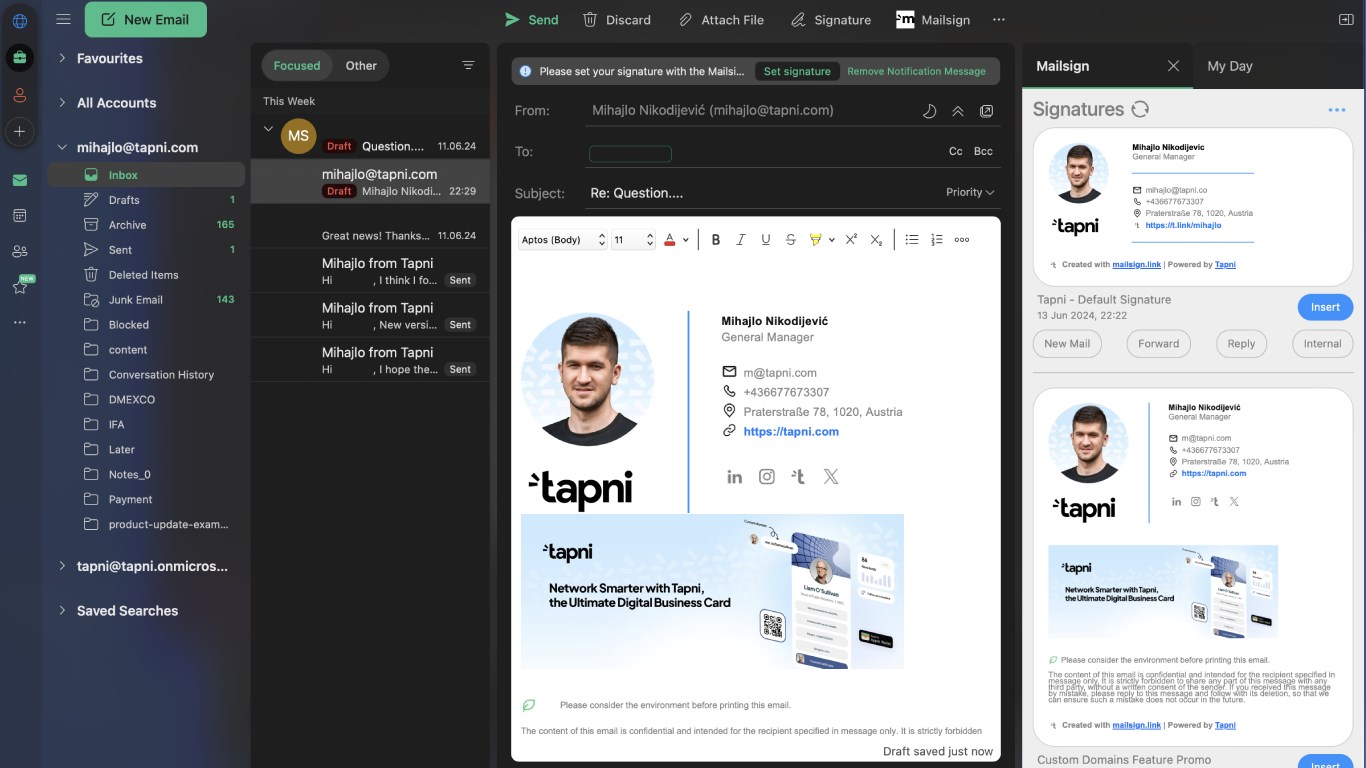Image resolution: width=1366 pixels, height=768 pixels.
Task: Show more apps ellipsis in left rail
Action: pos(20,322)
